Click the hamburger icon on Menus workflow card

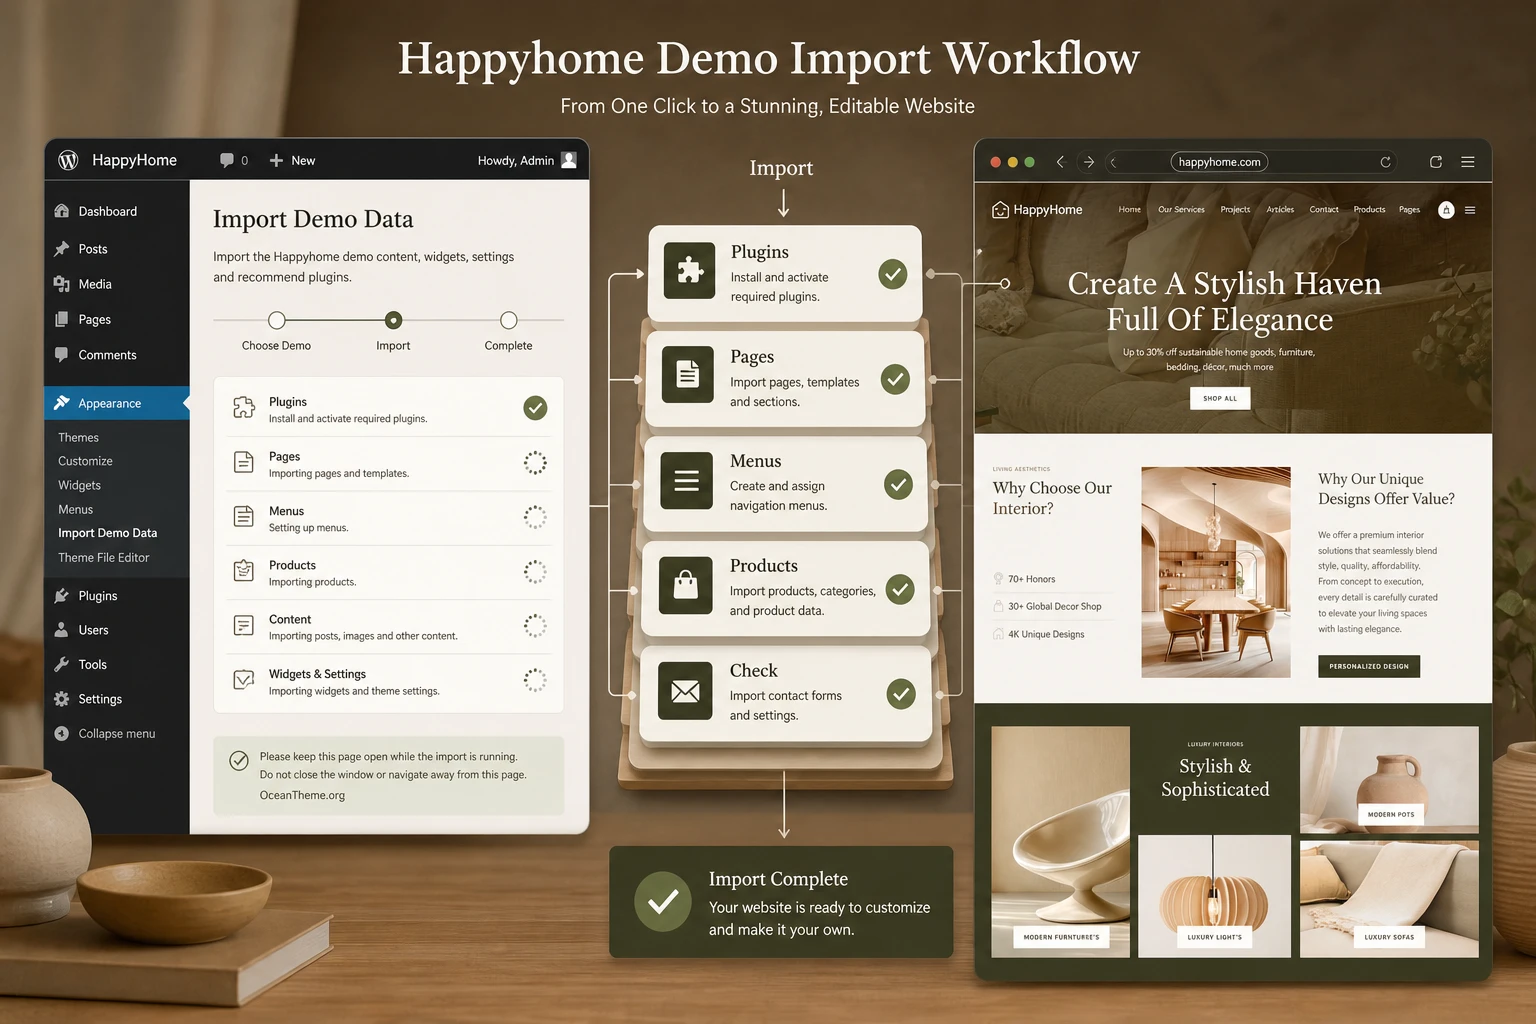tap(686, 481)
